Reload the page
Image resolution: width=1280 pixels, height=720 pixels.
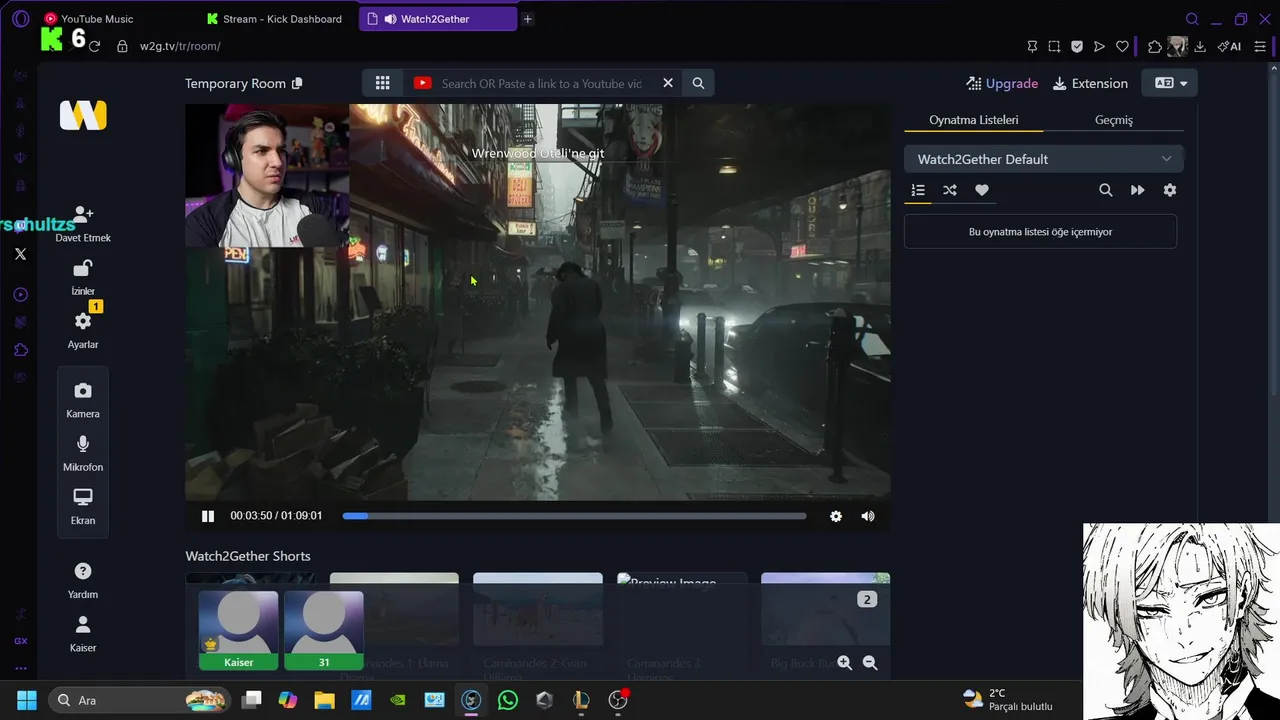click(x=94, y=46)
